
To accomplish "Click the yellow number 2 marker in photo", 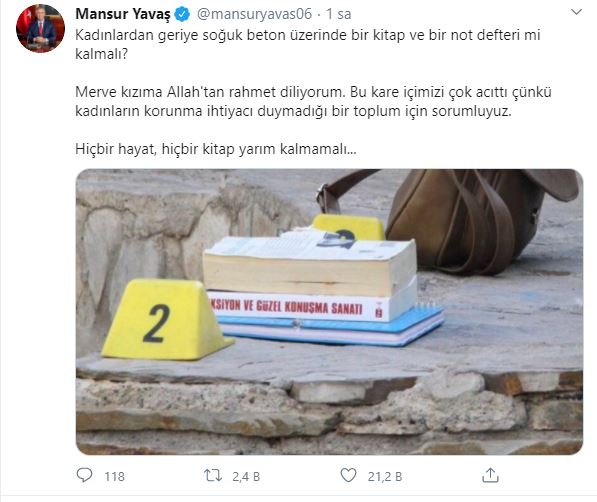I will [164, 320].
